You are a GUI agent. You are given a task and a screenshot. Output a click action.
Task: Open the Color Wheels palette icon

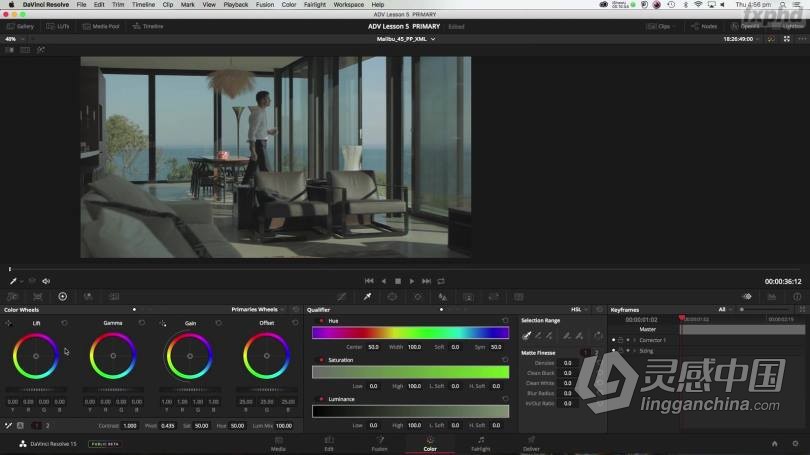[x=62, y=297]
